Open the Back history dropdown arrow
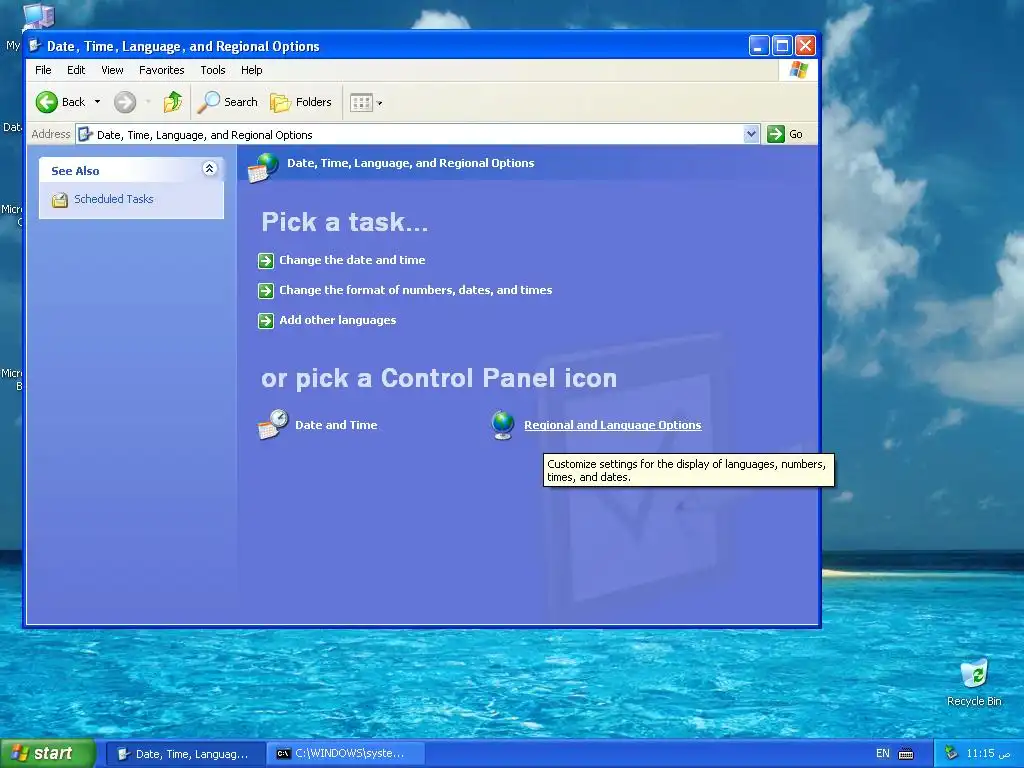 click(x=97, y=102)
